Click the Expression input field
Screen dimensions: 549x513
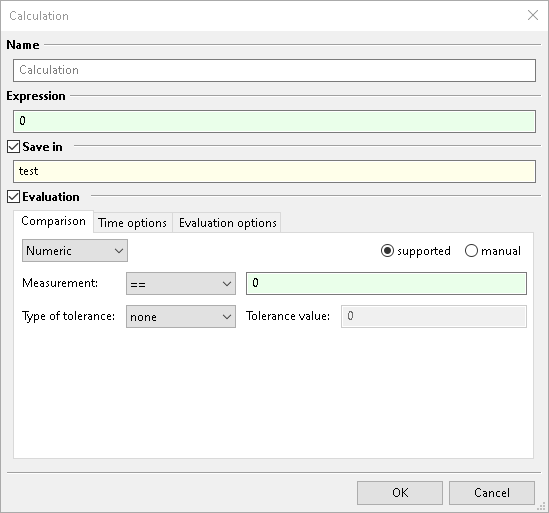(274, 122)
